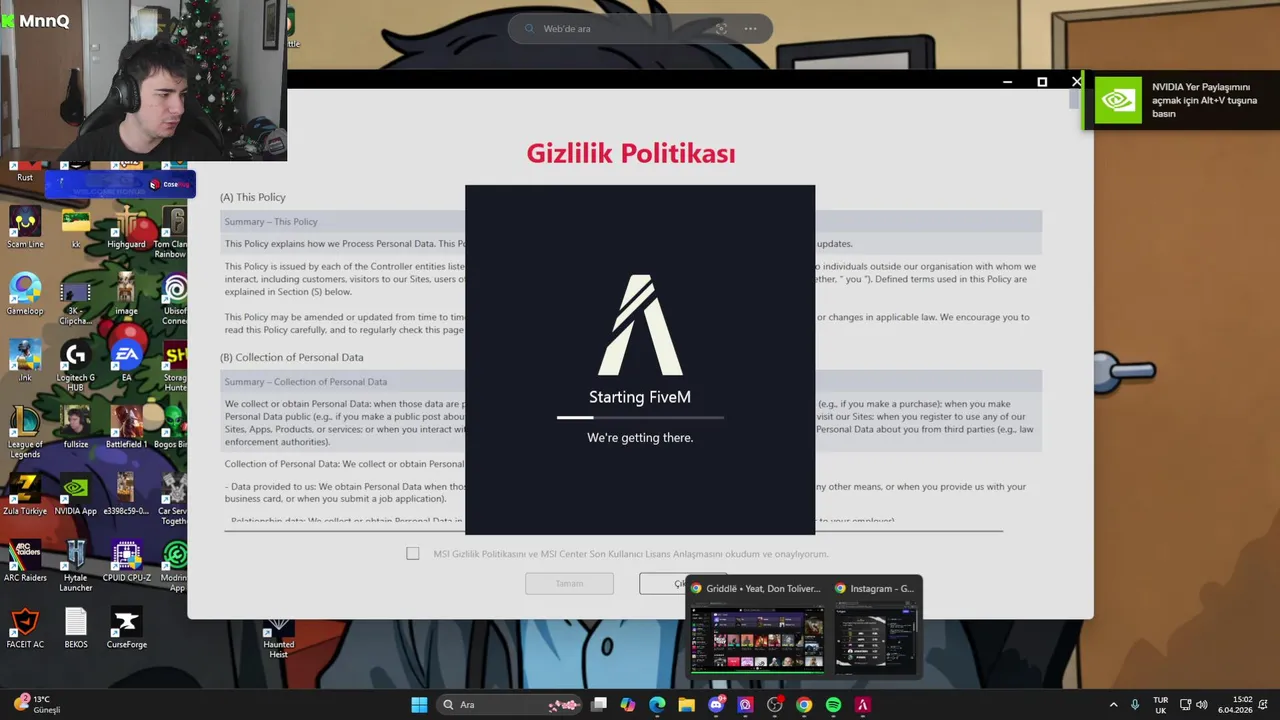Click the NVIDIA Yer Paylaşımı notification
The height and width of the screenshot is (720, 1280).
(1181, 101)
